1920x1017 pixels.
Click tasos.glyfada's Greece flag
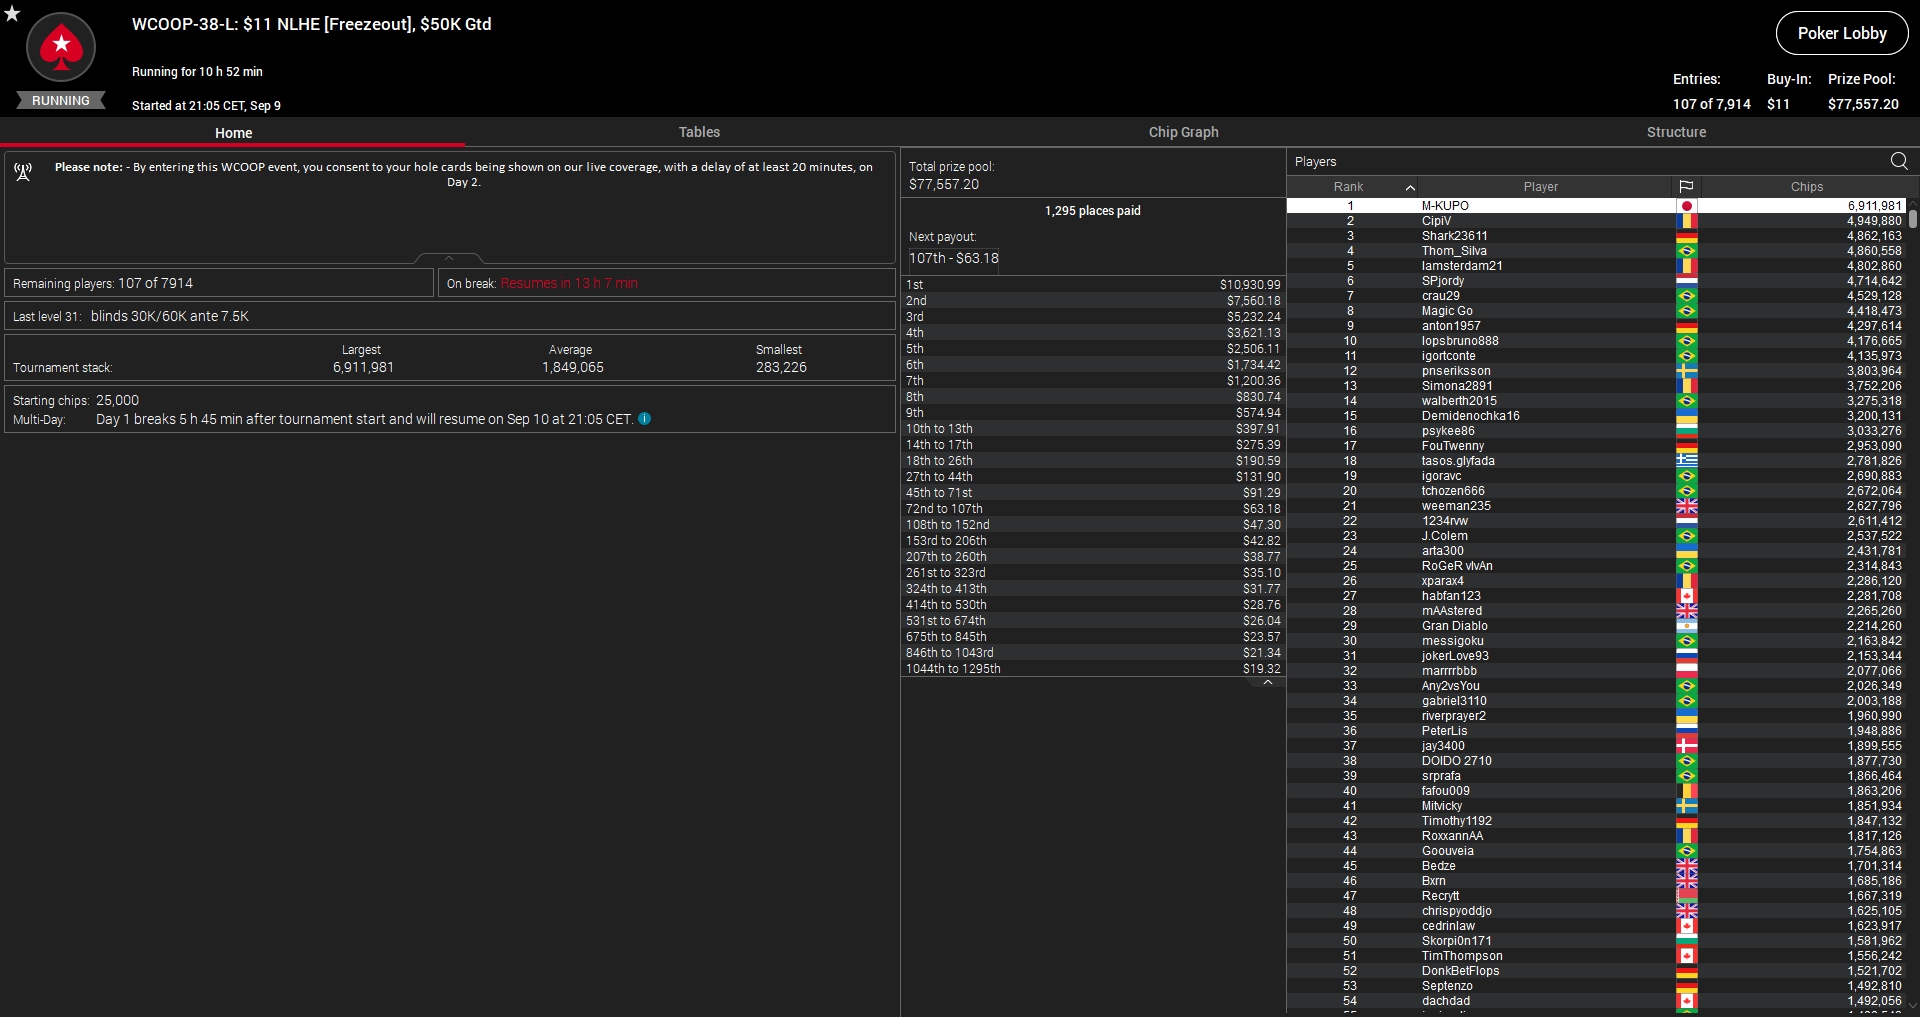tap(1687, 461)
